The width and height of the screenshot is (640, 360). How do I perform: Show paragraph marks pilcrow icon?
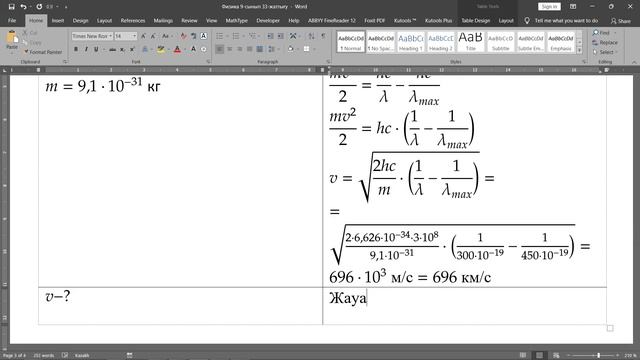[323, 36]
